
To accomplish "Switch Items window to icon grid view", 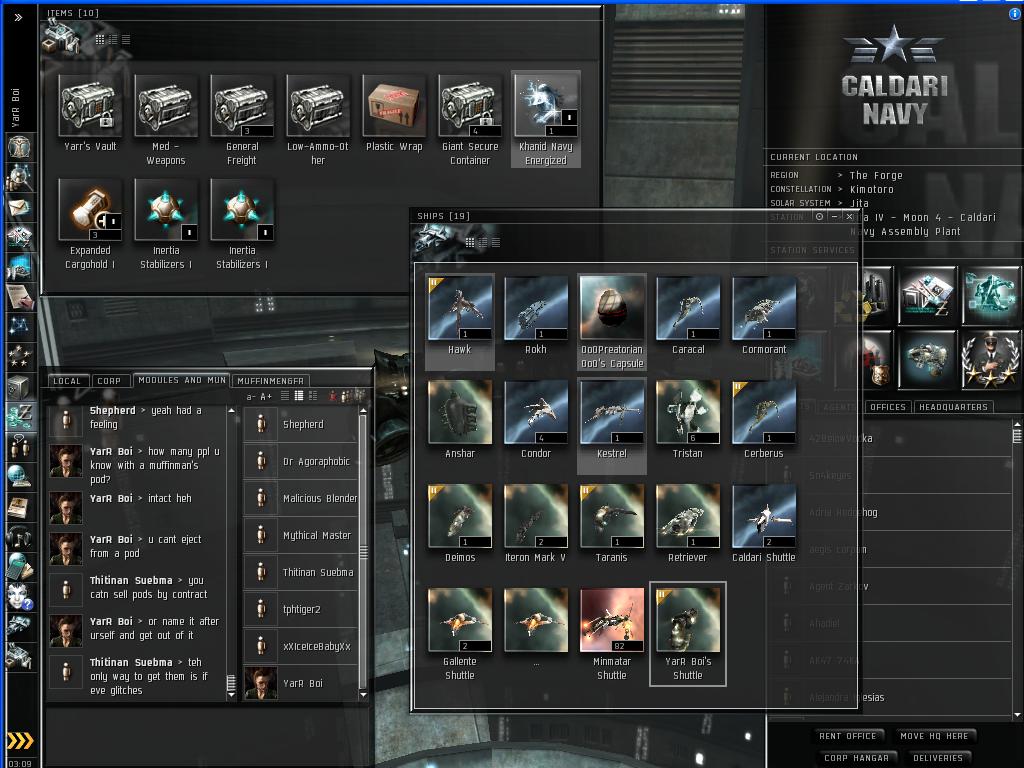I will pyautogui.click(x=100, y=40).
